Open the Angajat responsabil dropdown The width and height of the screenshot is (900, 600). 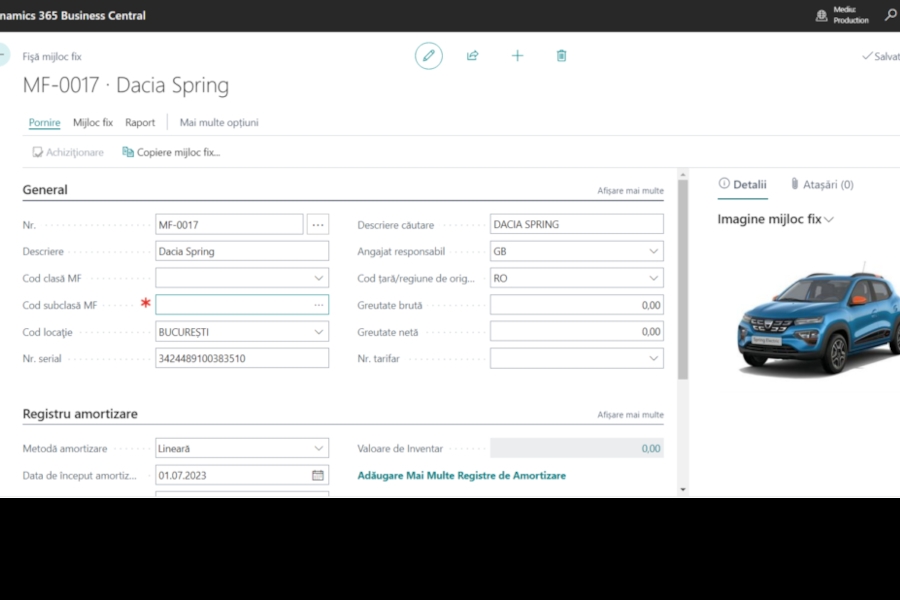pos(654,252)
